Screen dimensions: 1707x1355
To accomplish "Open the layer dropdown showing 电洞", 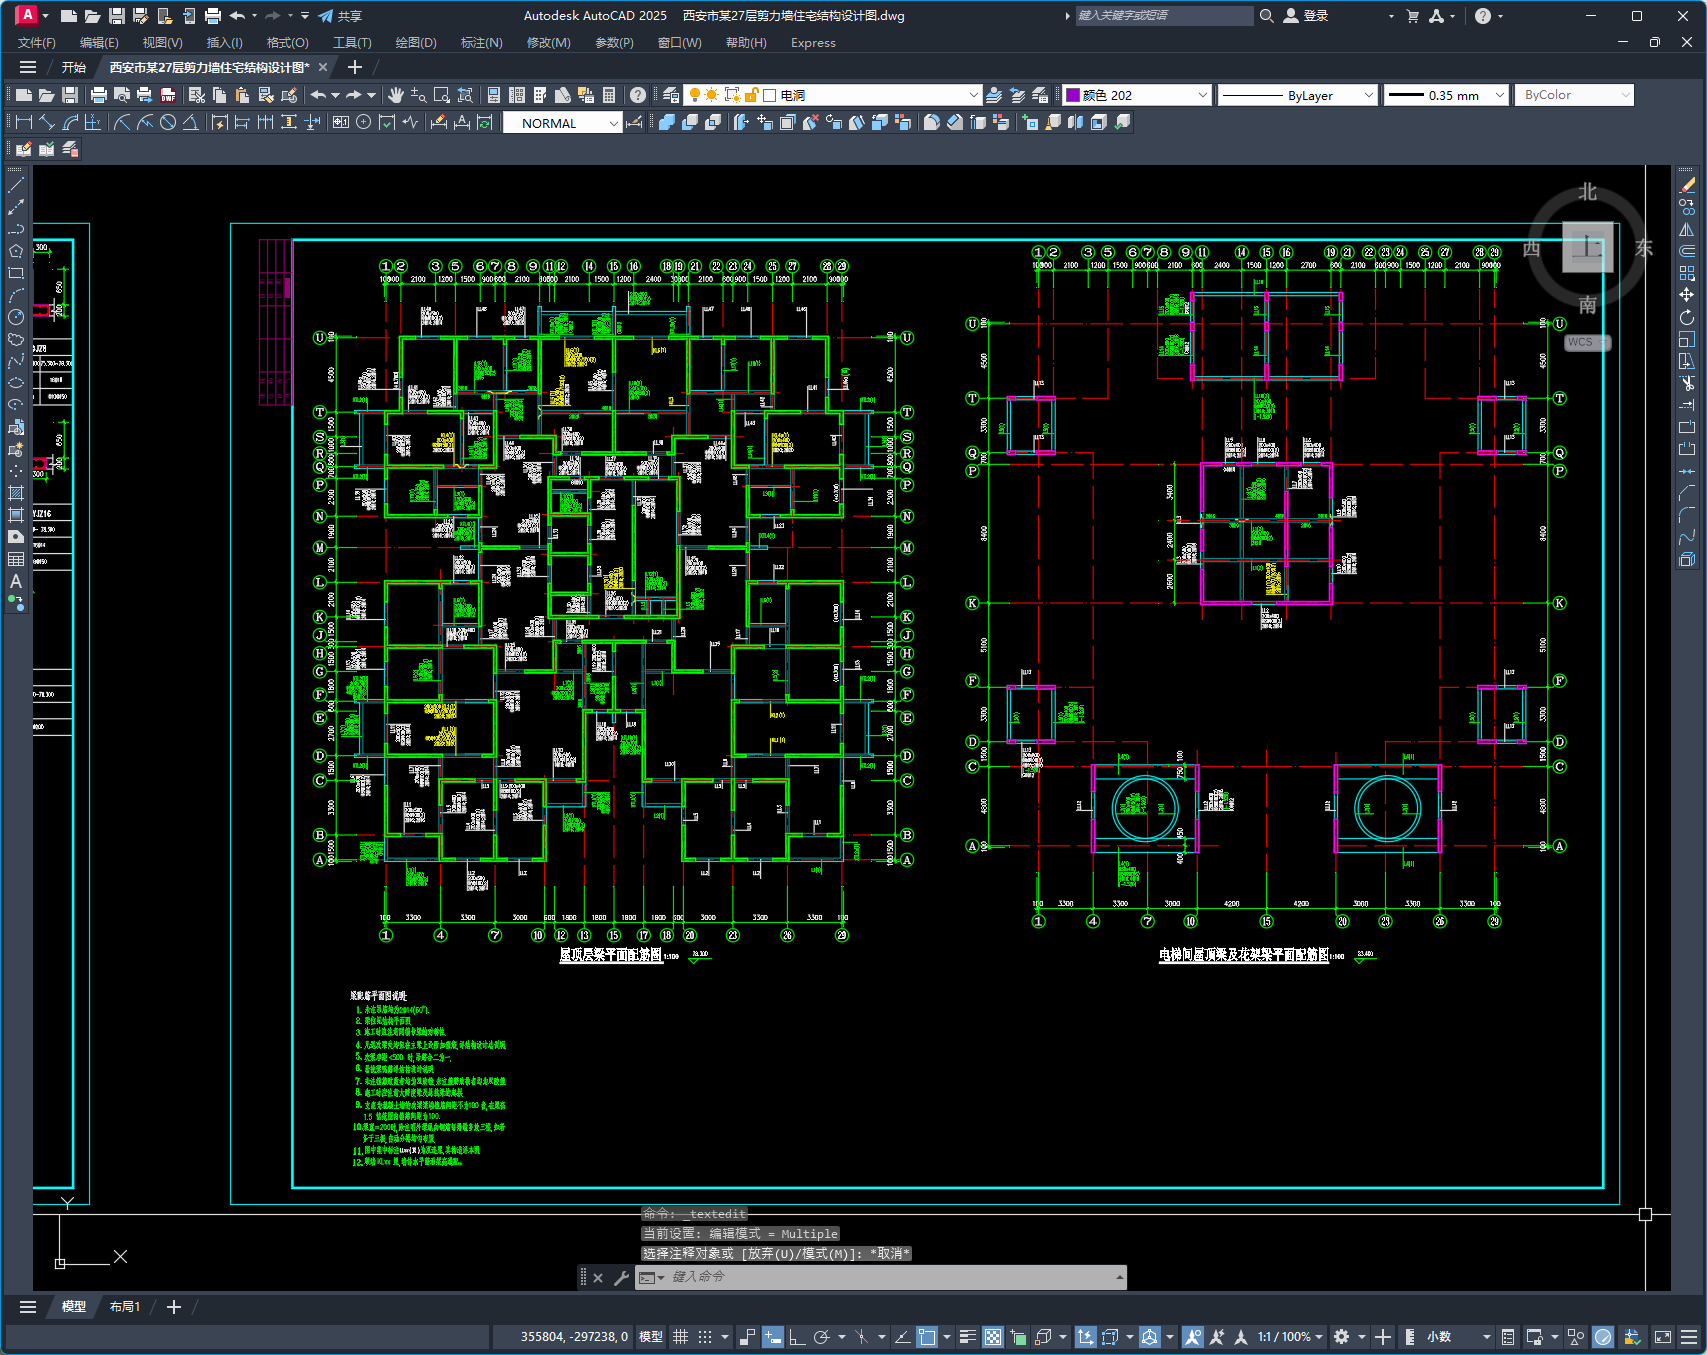I will [x=974, y=95].
